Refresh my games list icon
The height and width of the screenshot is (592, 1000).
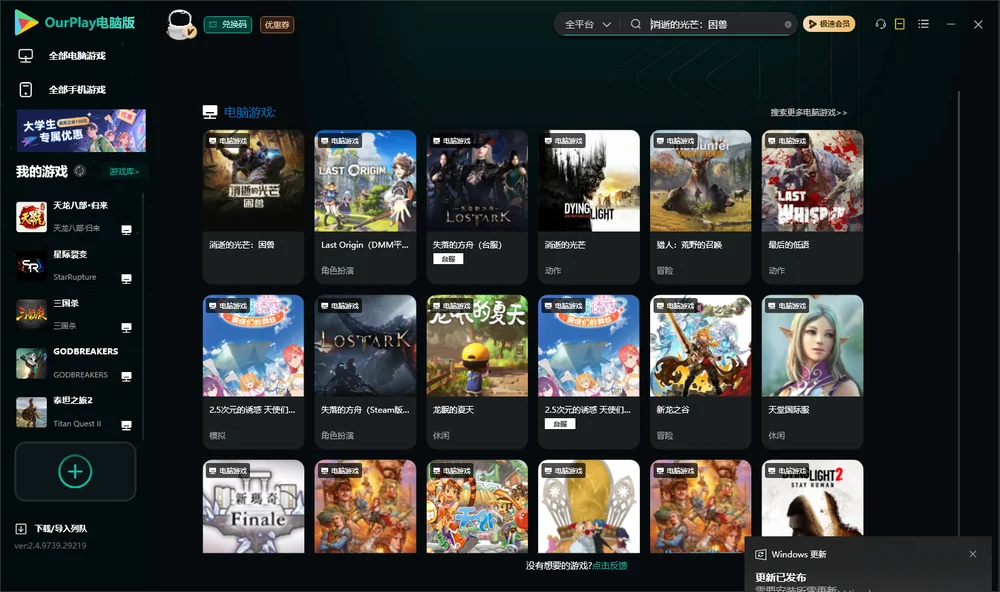click(x=80, y=171)
